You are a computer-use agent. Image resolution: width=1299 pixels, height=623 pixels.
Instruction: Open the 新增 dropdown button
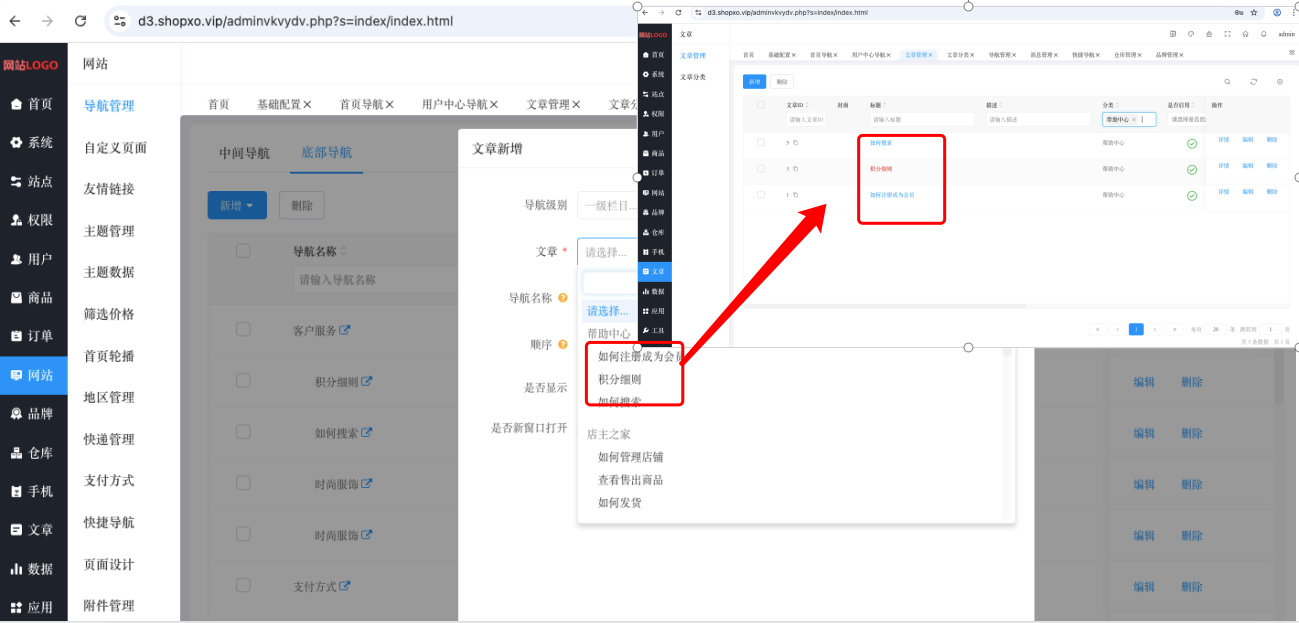pyautogui.click(x=237, y=206)
